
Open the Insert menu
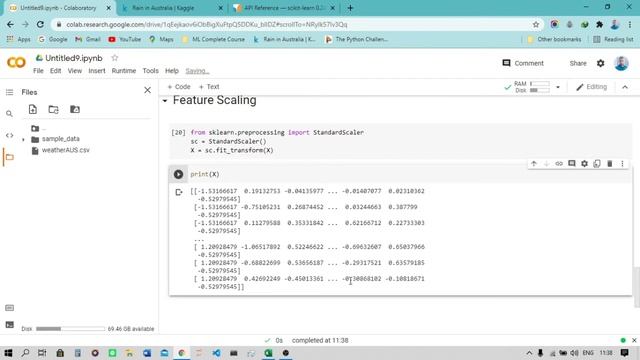[x=97, y=71]
